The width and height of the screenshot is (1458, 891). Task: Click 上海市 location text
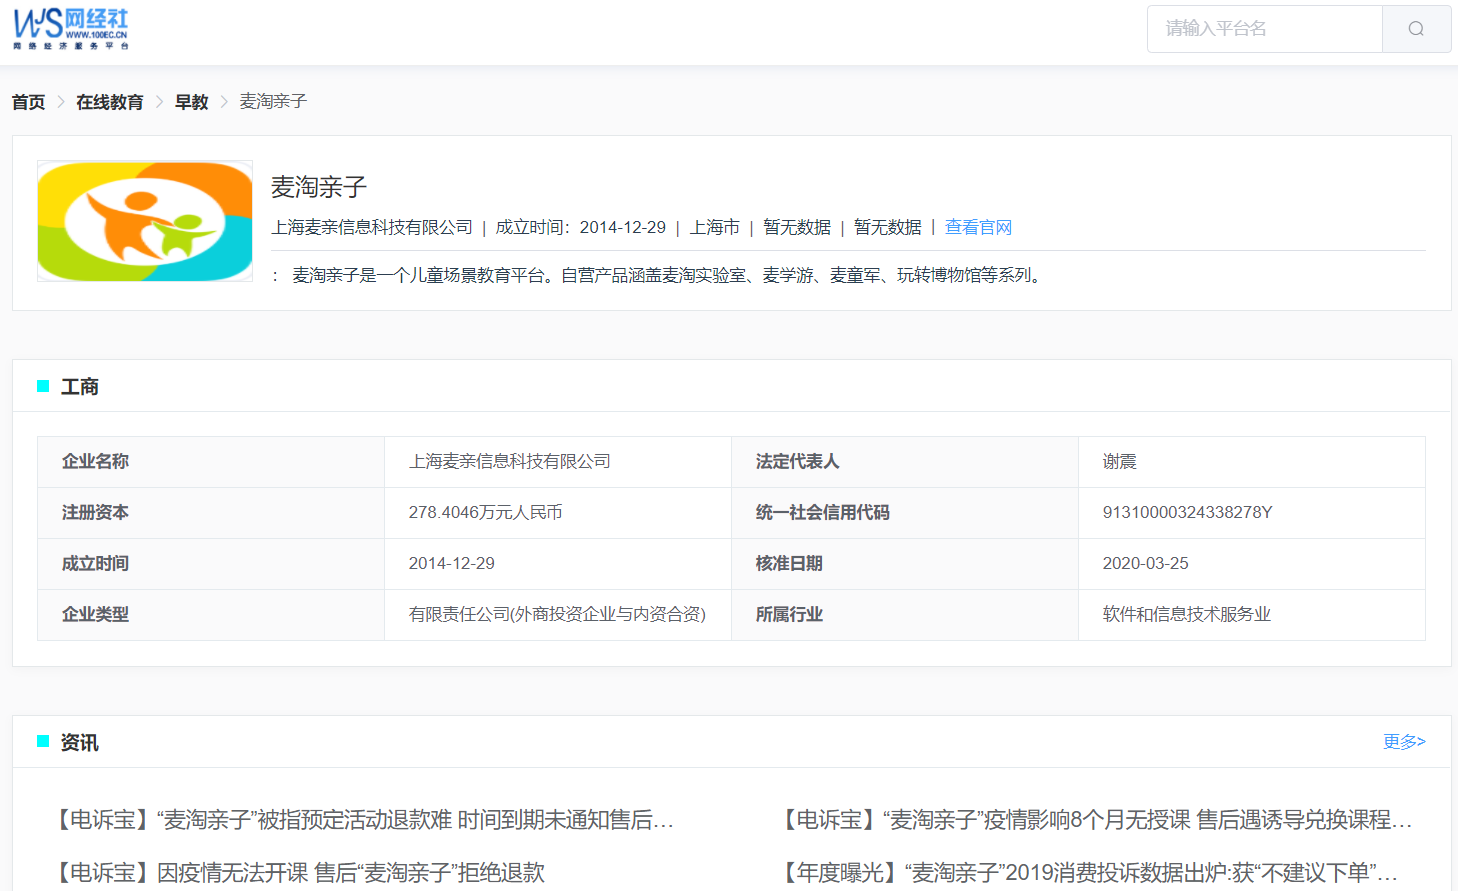715,227
